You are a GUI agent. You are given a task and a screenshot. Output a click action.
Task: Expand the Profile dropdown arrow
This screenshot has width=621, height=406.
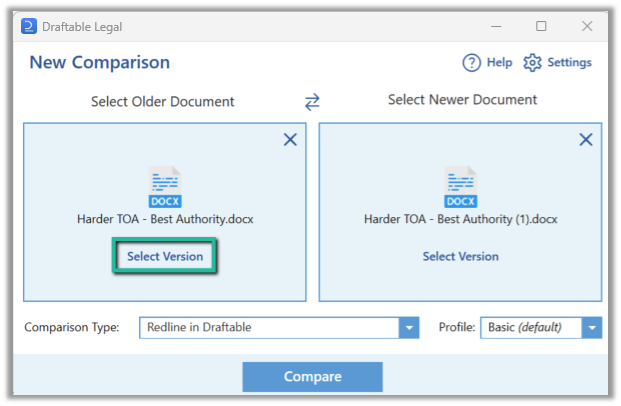(592, 328)
